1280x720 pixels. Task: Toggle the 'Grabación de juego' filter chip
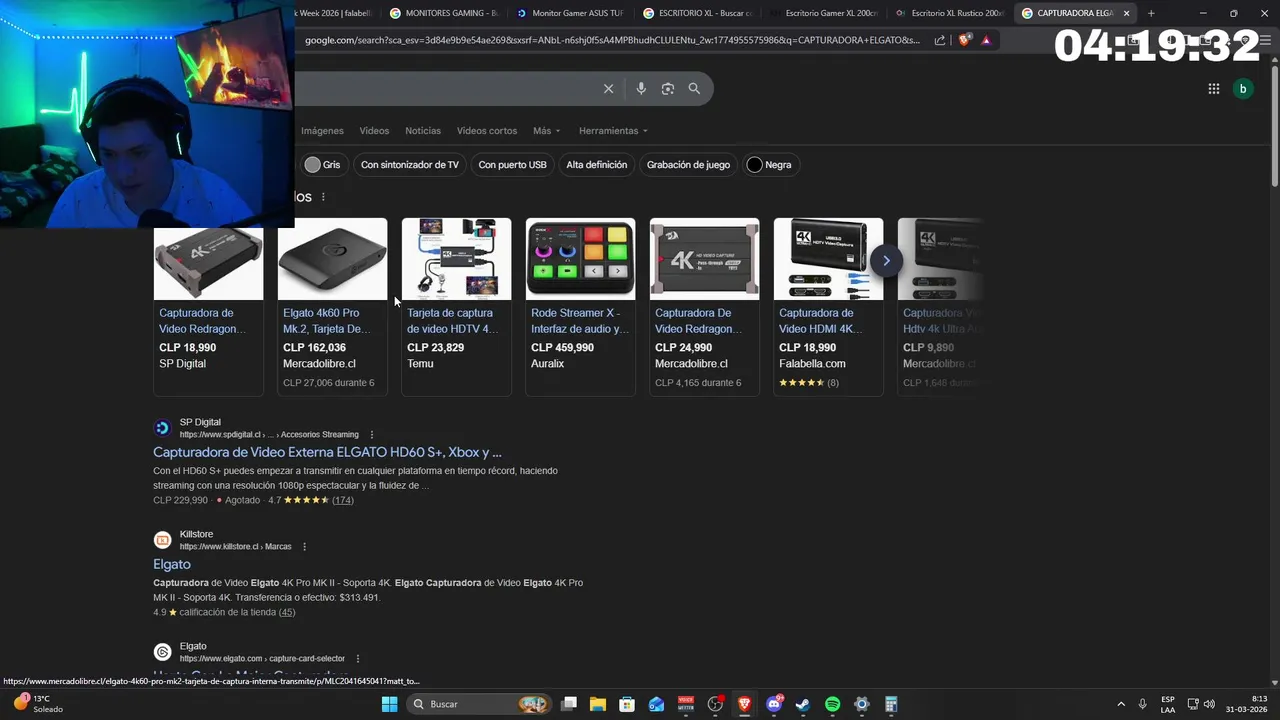pyautogui.click(x=688, y=165)
